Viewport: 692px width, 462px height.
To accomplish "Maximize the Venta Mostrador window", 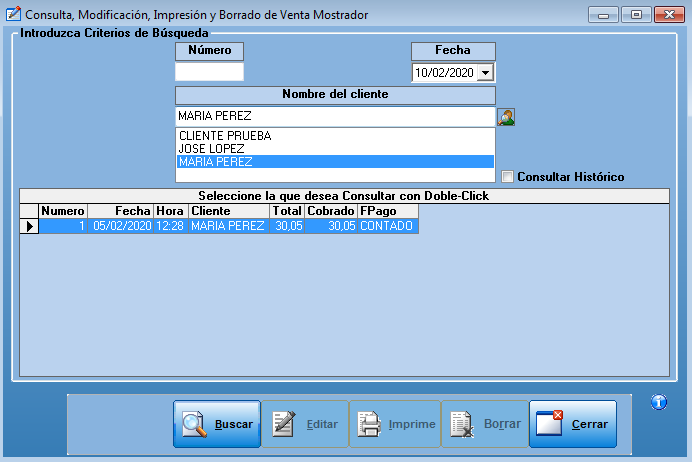I will pyautogui.click(x=636, y=15).
